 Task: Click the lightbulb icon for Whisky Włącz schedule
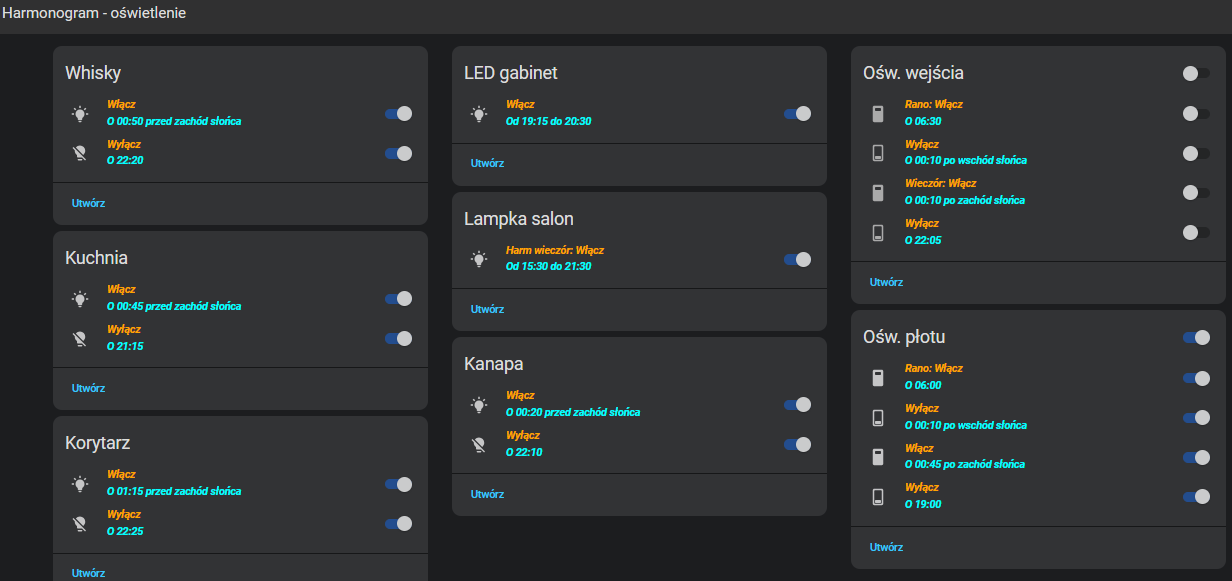click(80, 114)
